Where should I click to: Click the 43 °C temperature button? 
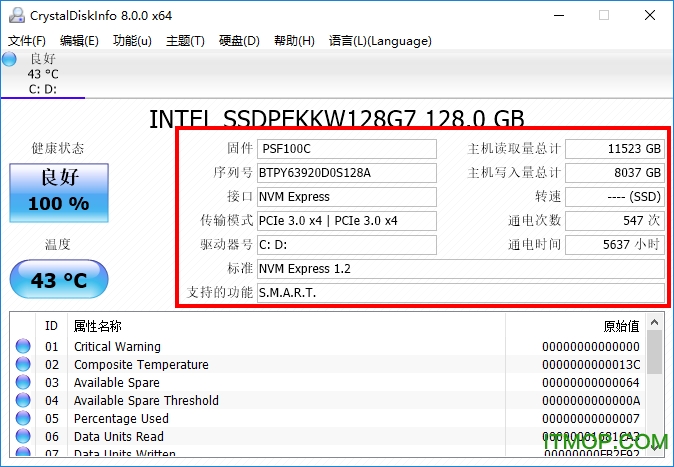click(59, 280)
